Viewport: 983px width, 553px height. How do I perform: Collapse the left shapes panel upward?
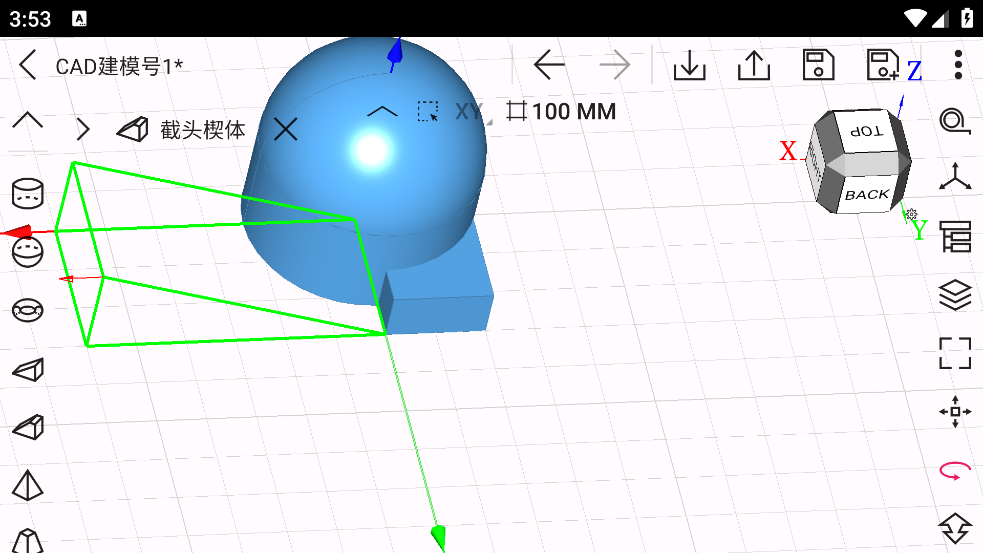pyautogui.click(x=28, y=120)
